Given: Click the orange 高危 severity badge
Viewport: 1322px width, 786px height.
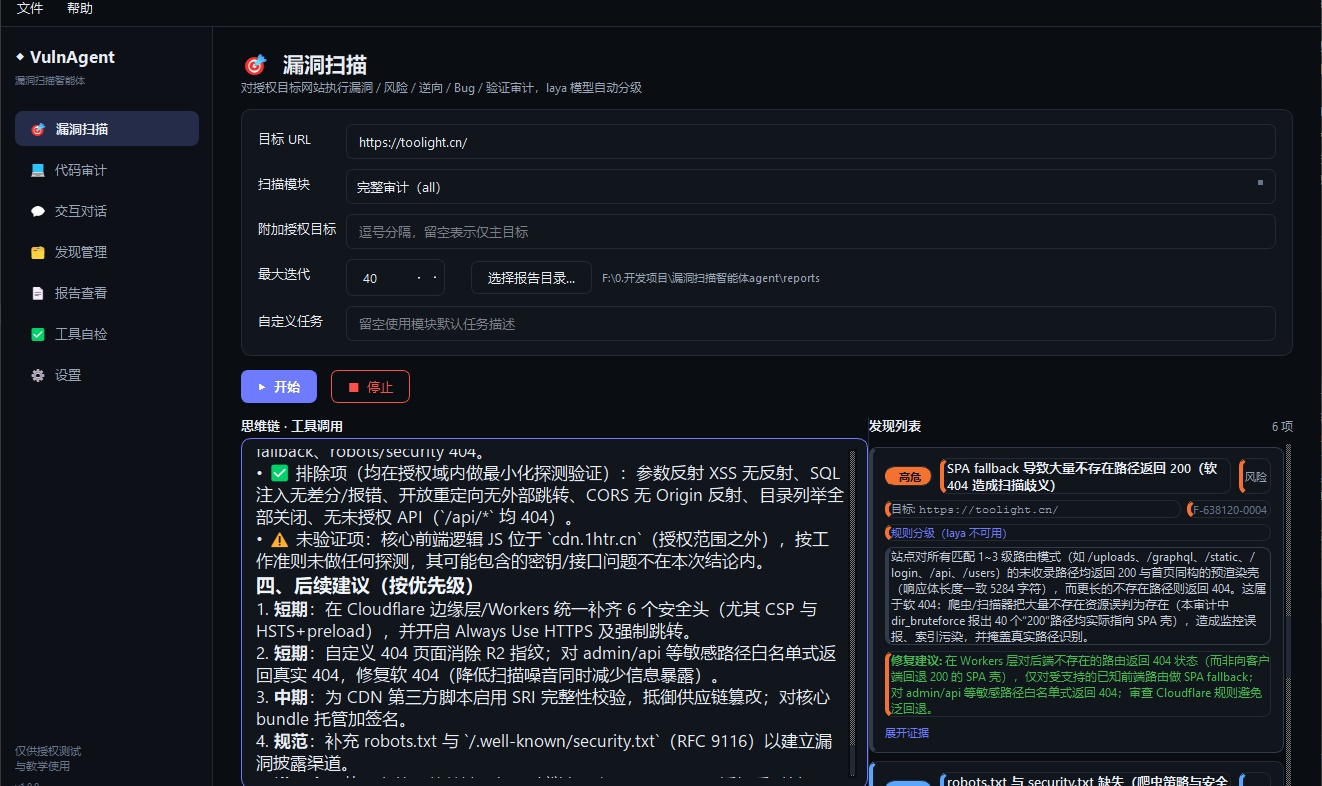Looking at the screenshot, I should click(908, 477).
